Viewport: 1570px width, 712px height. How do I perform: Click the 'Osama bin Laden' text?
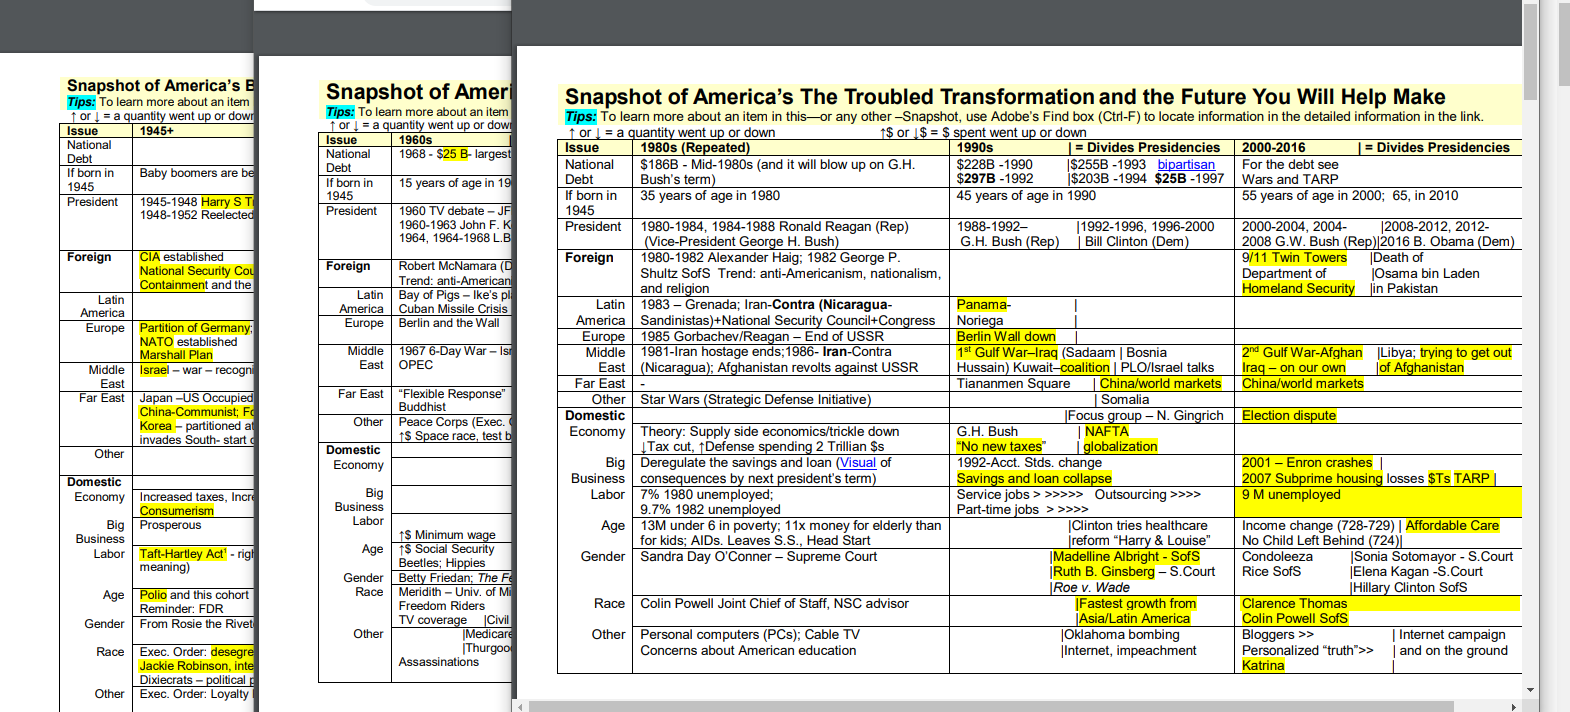click(x=1427, y=273)
